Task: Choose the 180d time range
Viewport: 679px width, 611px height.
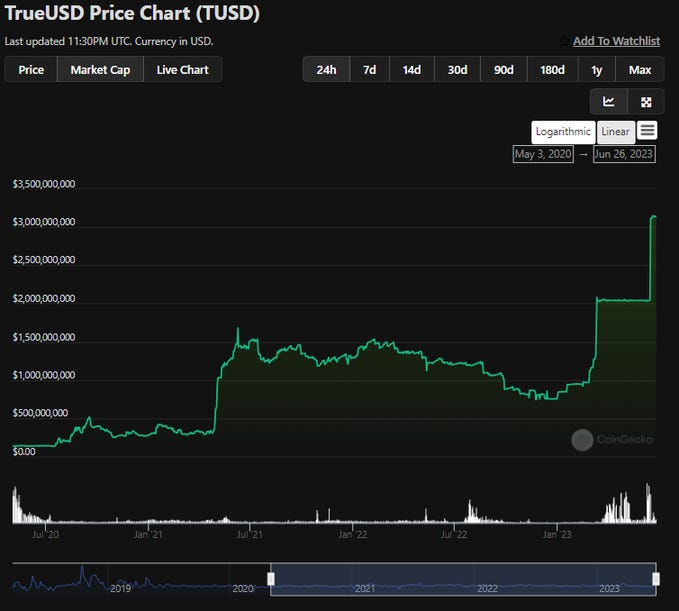Action: (x=552, y=70)
